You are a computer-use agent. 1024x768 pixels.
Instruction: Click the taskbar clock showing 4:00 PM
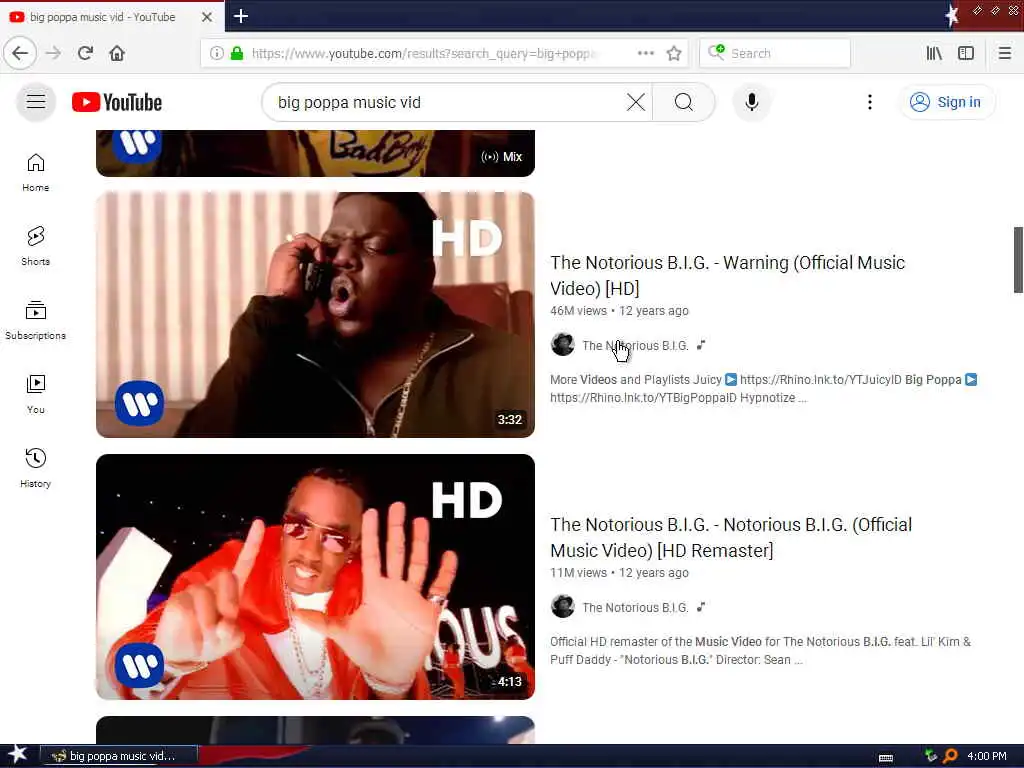pos(987,756)
